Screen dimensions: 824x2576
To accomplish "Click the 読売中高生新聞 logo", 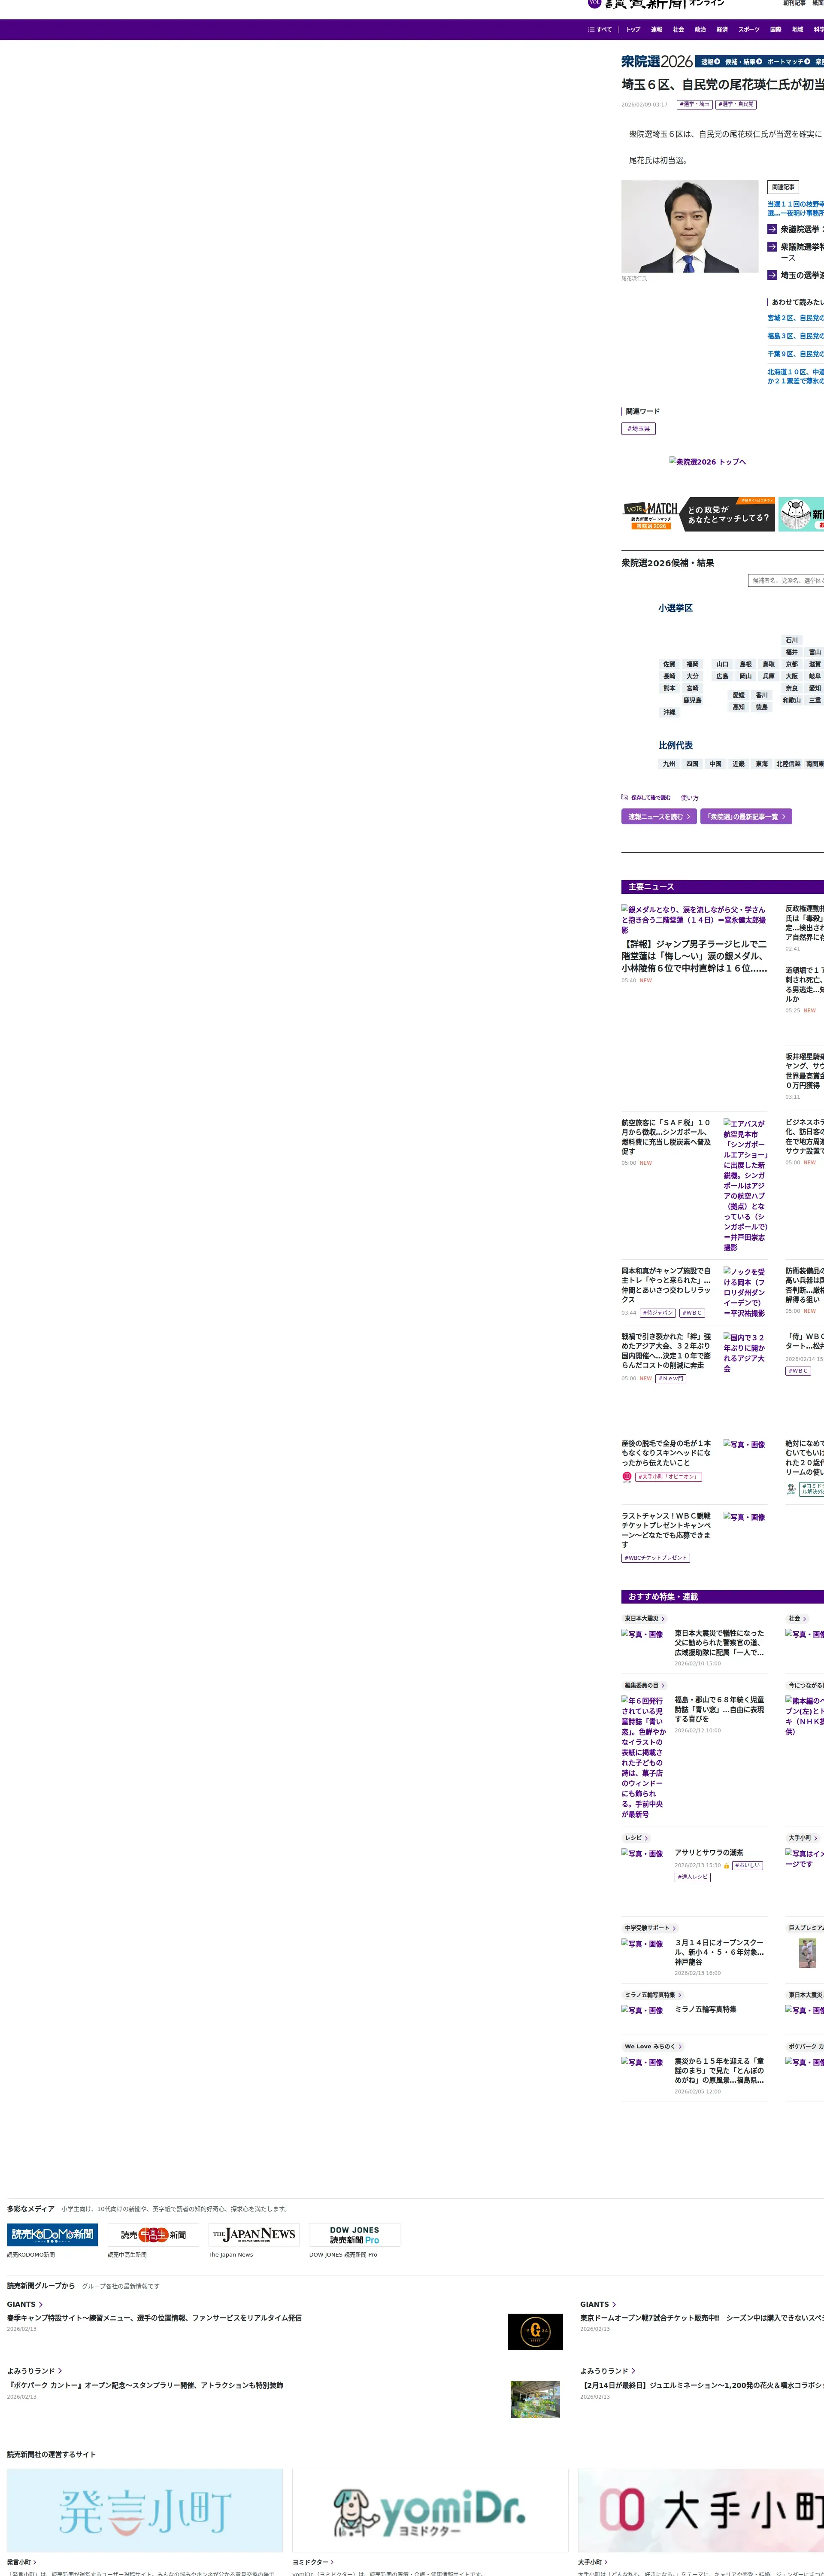I will tap(153, 2235).
